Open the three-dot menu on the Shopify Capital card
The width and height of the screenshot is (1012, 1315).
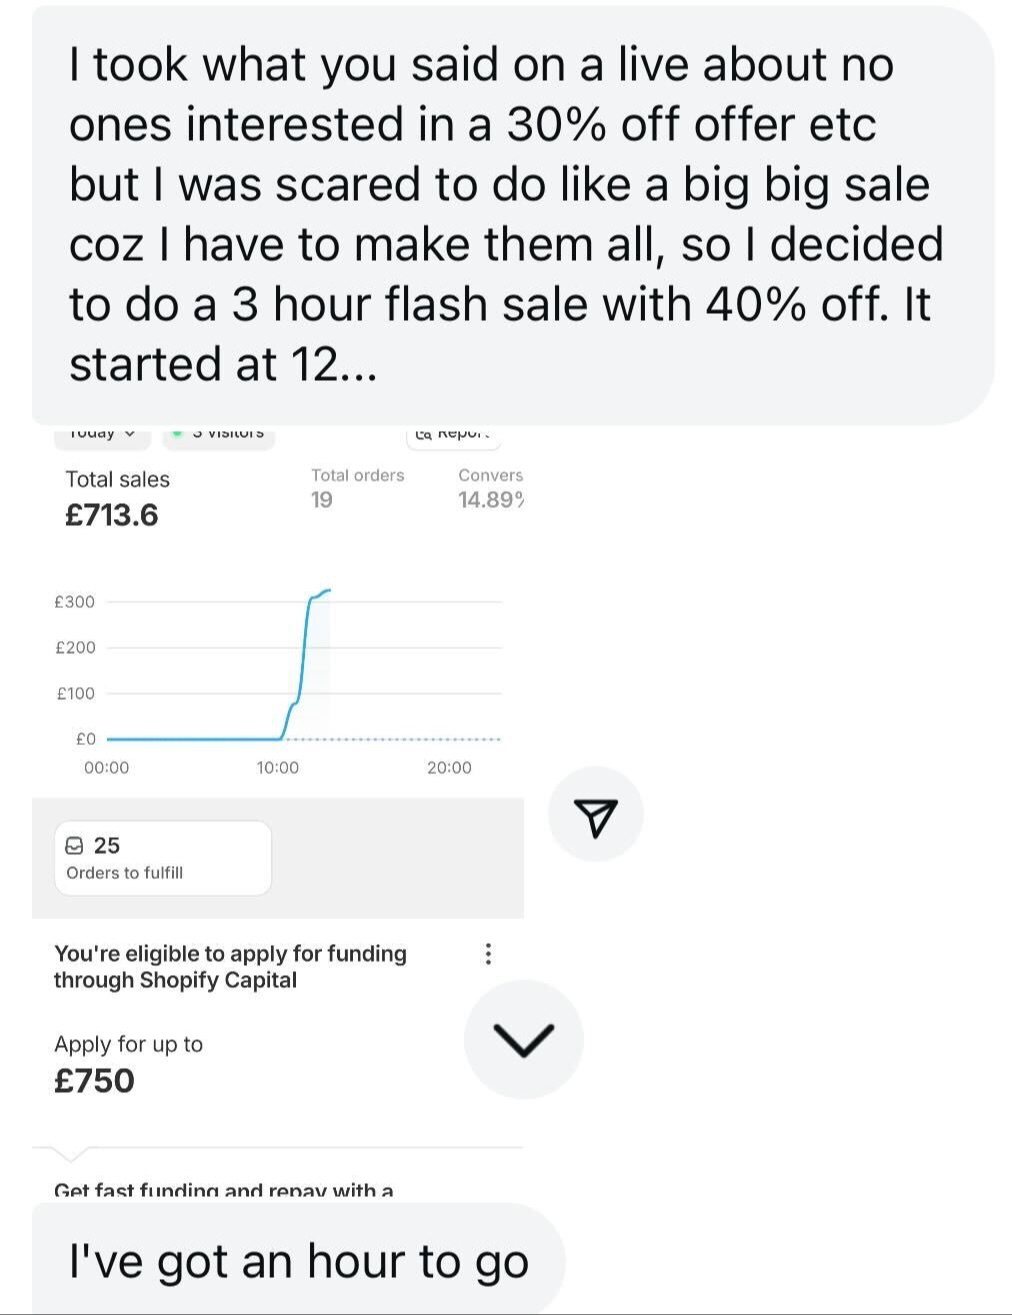pyautogui.click(x=487, y=953)
